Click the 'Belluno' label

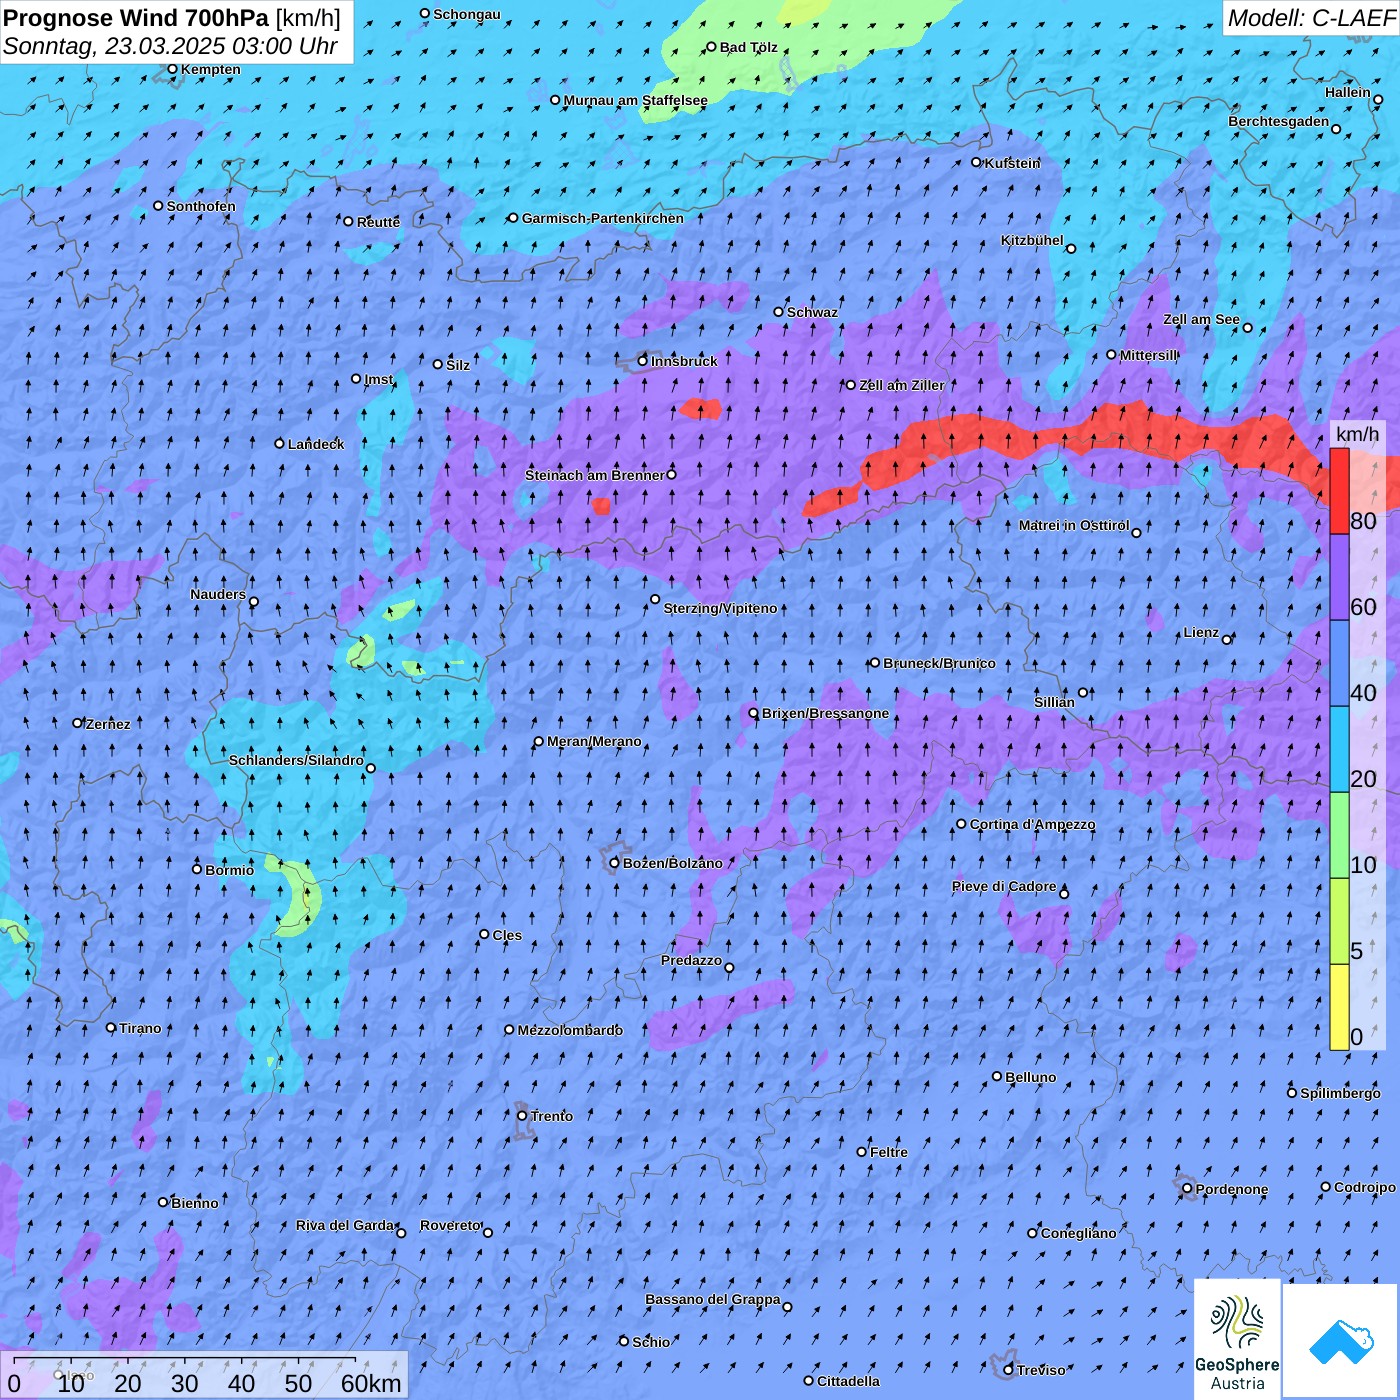coord(1030,1077)
